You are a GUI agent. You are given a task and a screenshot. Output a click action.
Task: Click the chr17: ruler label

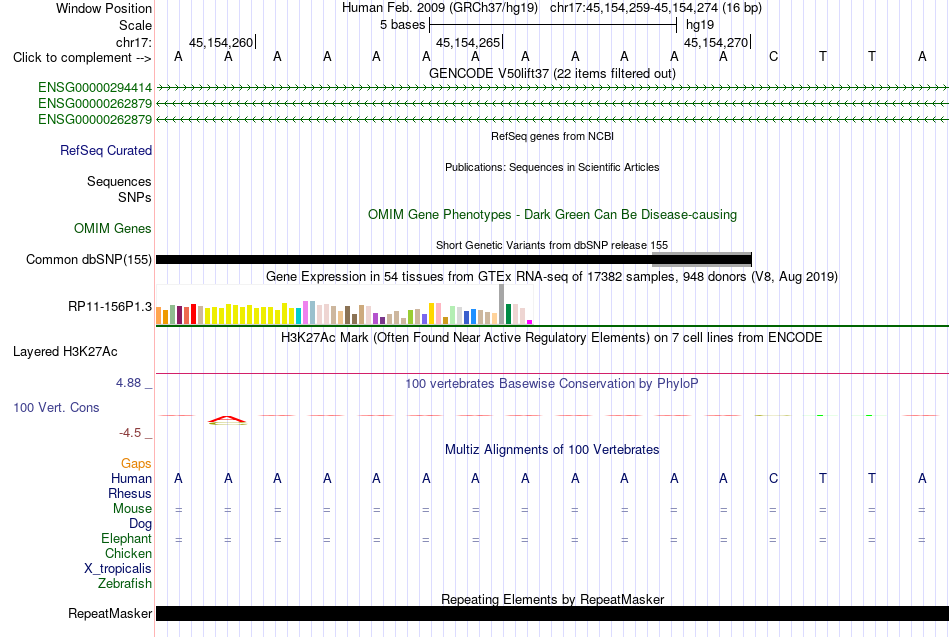(x=134, y=42)
